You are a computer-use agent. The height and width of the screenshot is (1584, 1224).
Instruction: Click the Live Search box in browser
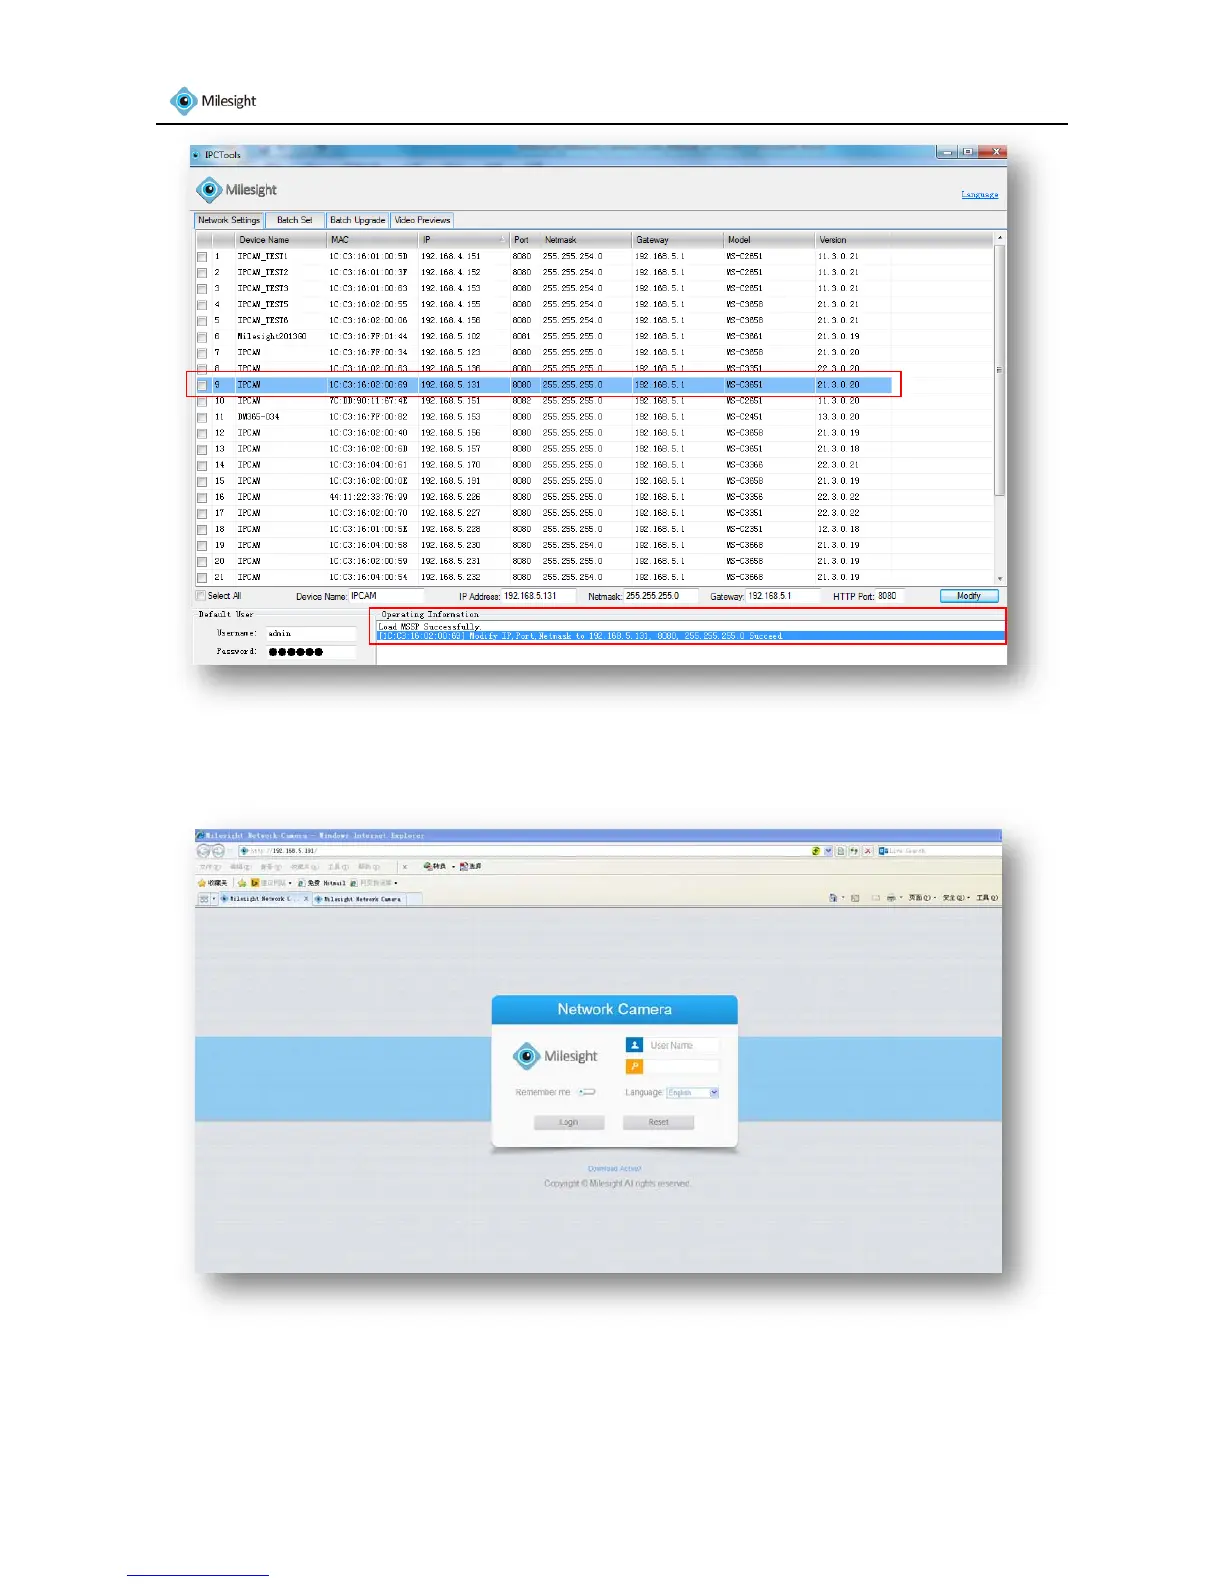tap(938, 851)
